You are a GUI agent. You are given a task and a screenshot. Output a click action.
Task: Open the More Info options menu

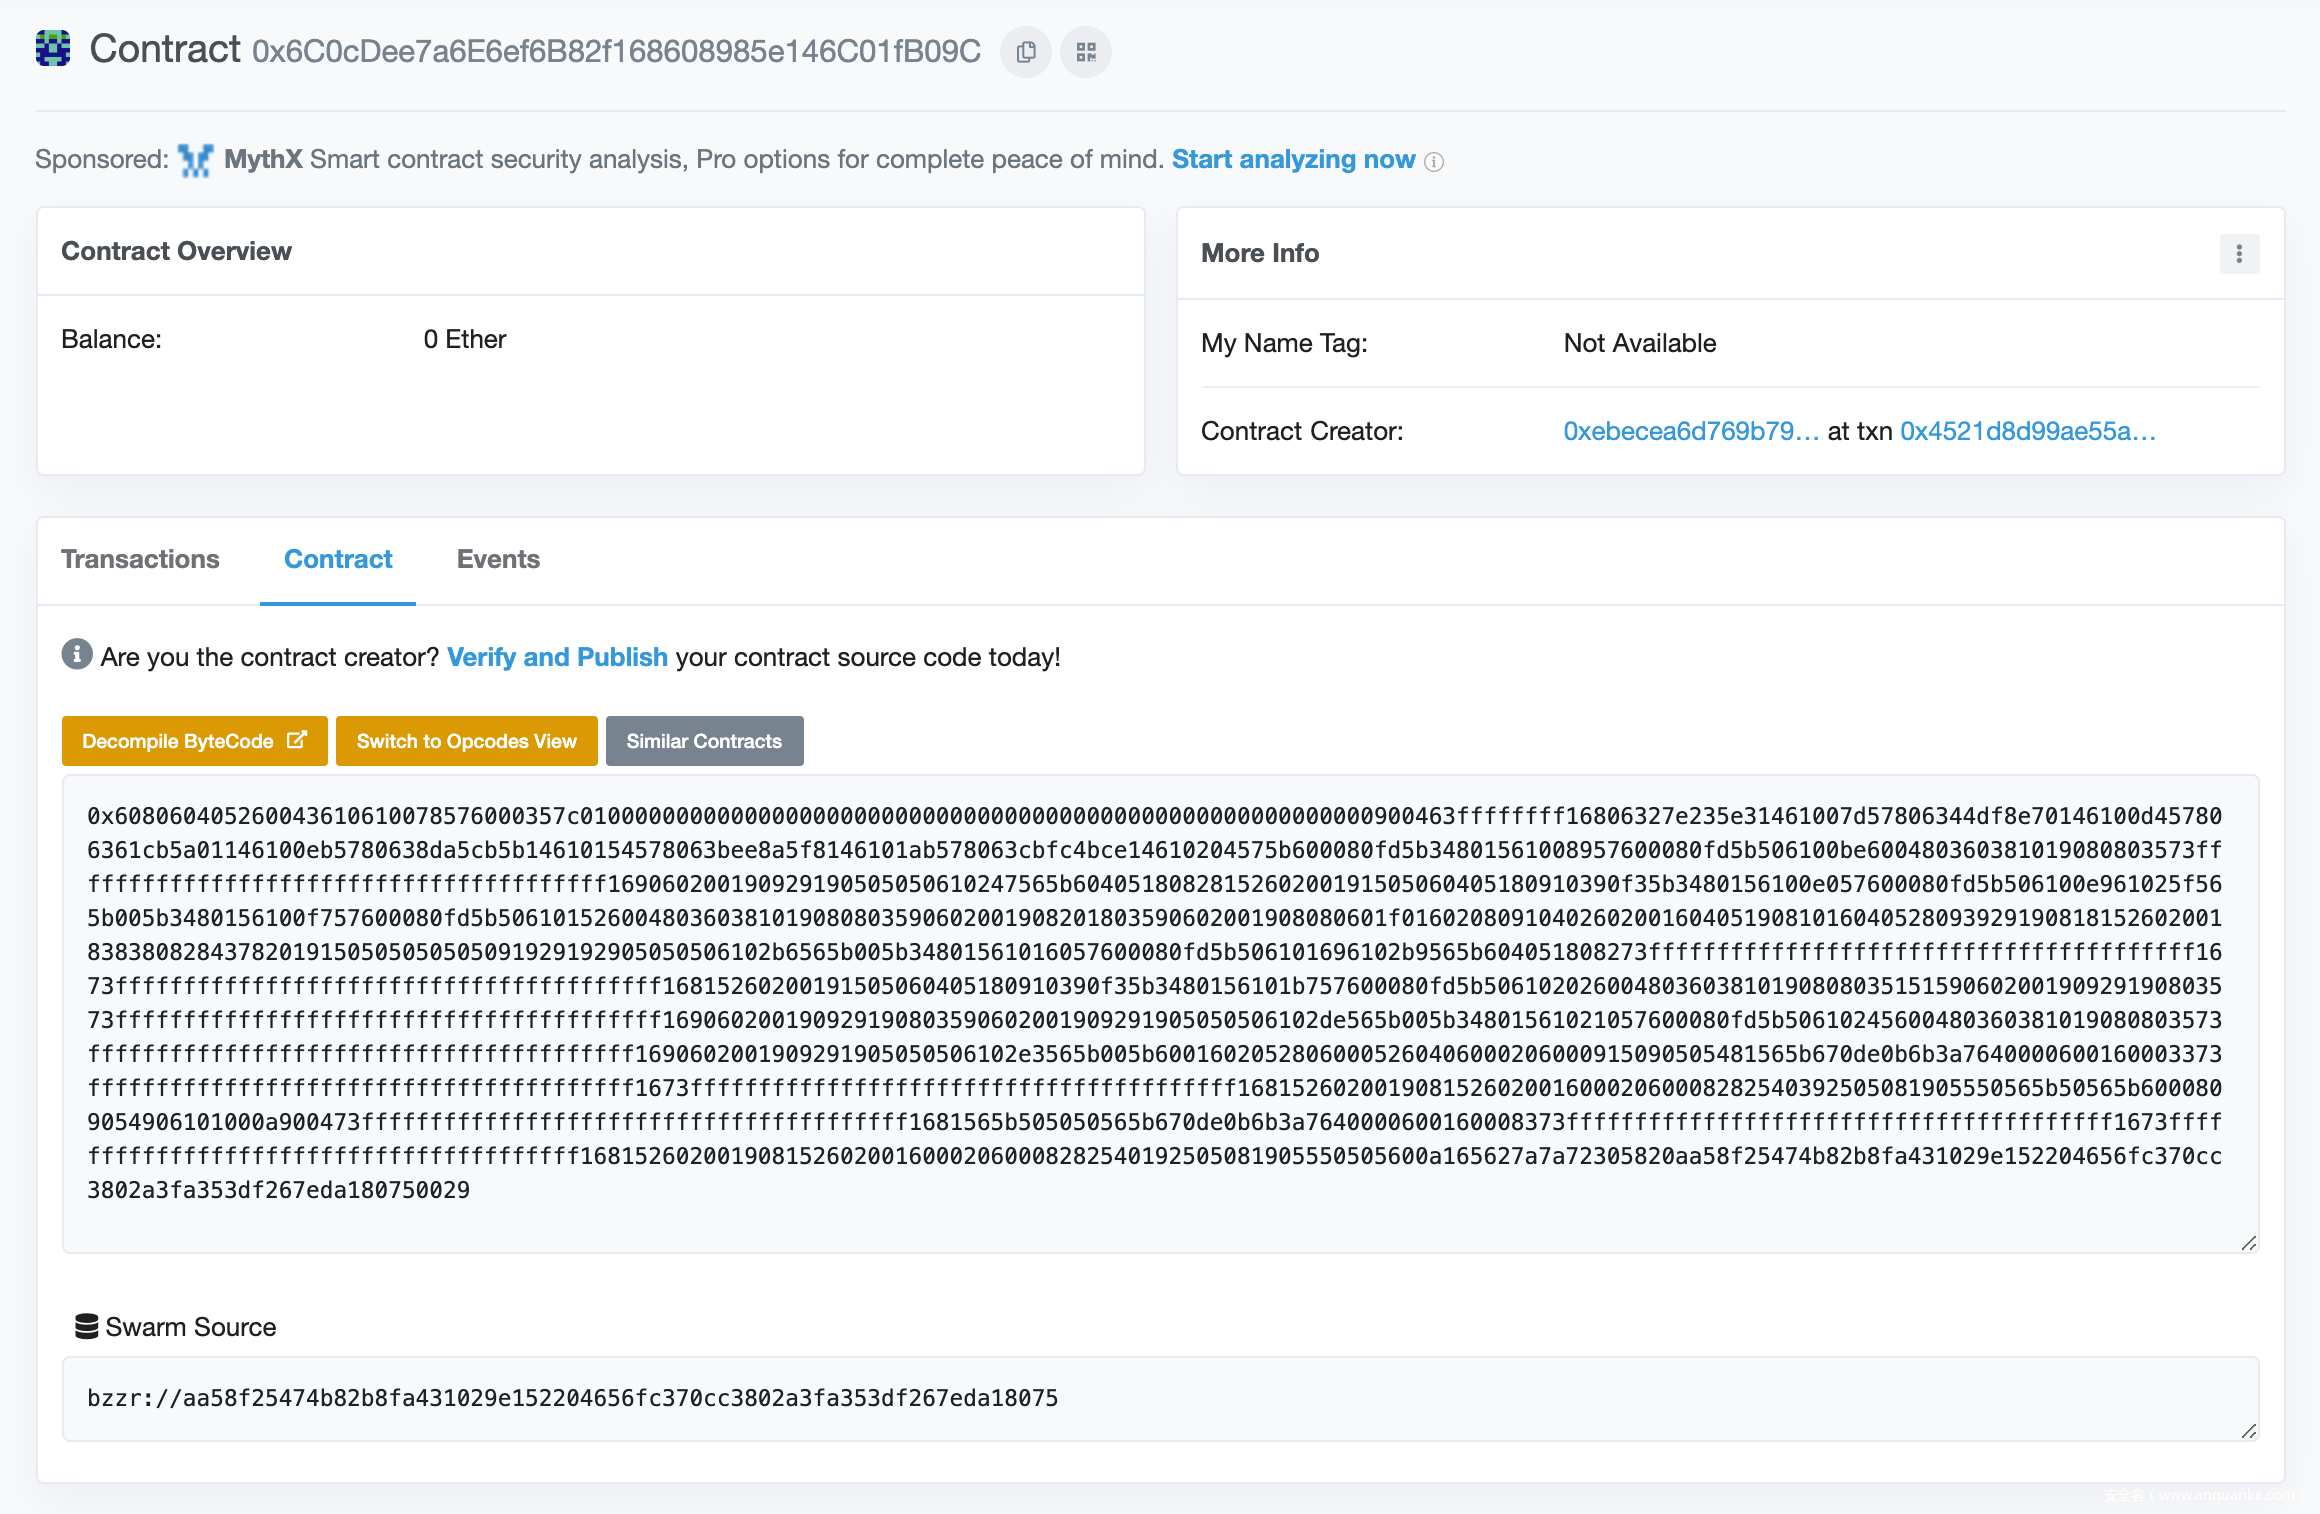coord(2239,254)
